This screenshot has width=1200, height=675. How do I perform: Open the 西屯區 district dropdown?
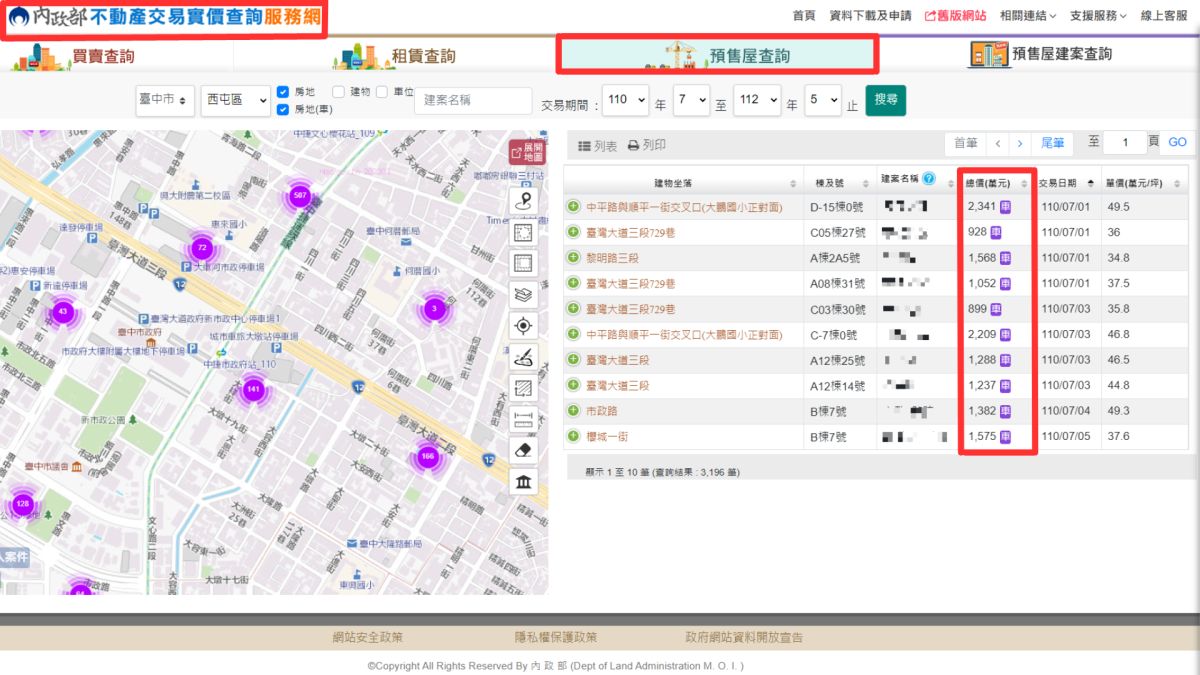[x=234, y=99]
